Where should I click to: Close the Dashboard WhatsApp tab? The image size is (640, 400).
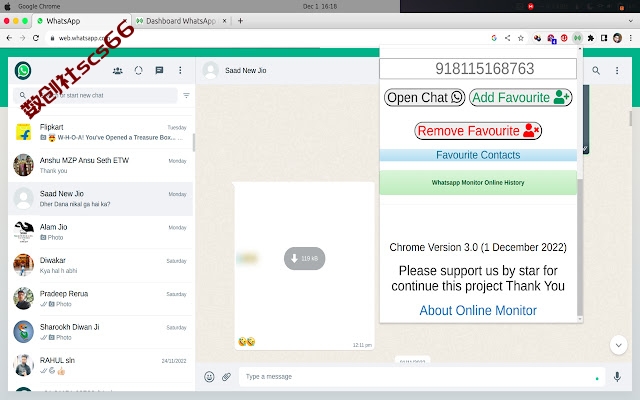[224, 21]
